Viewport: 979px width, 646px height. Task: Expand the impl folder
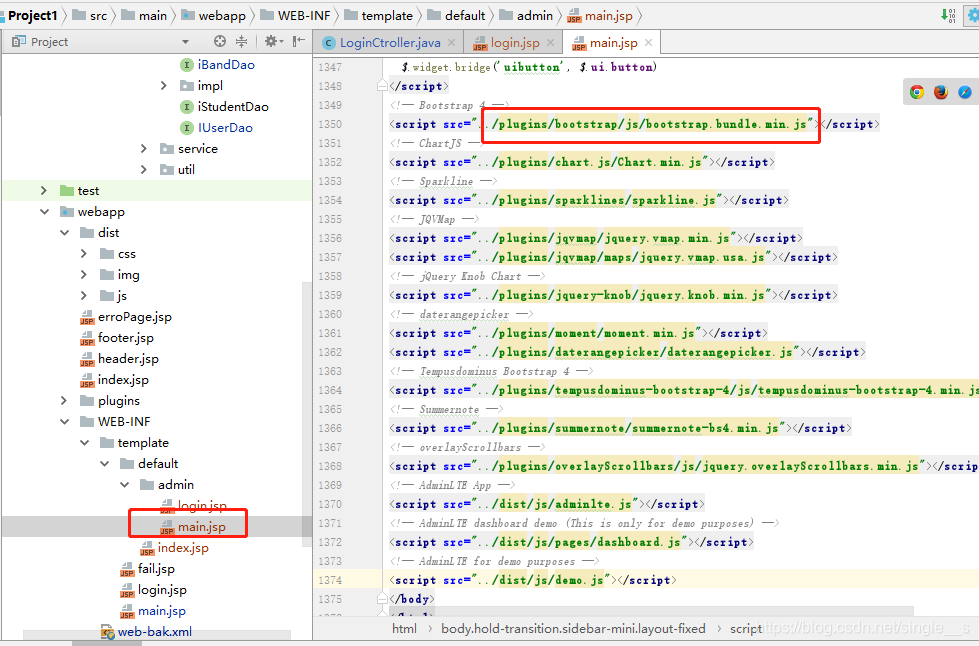[164, 86]
